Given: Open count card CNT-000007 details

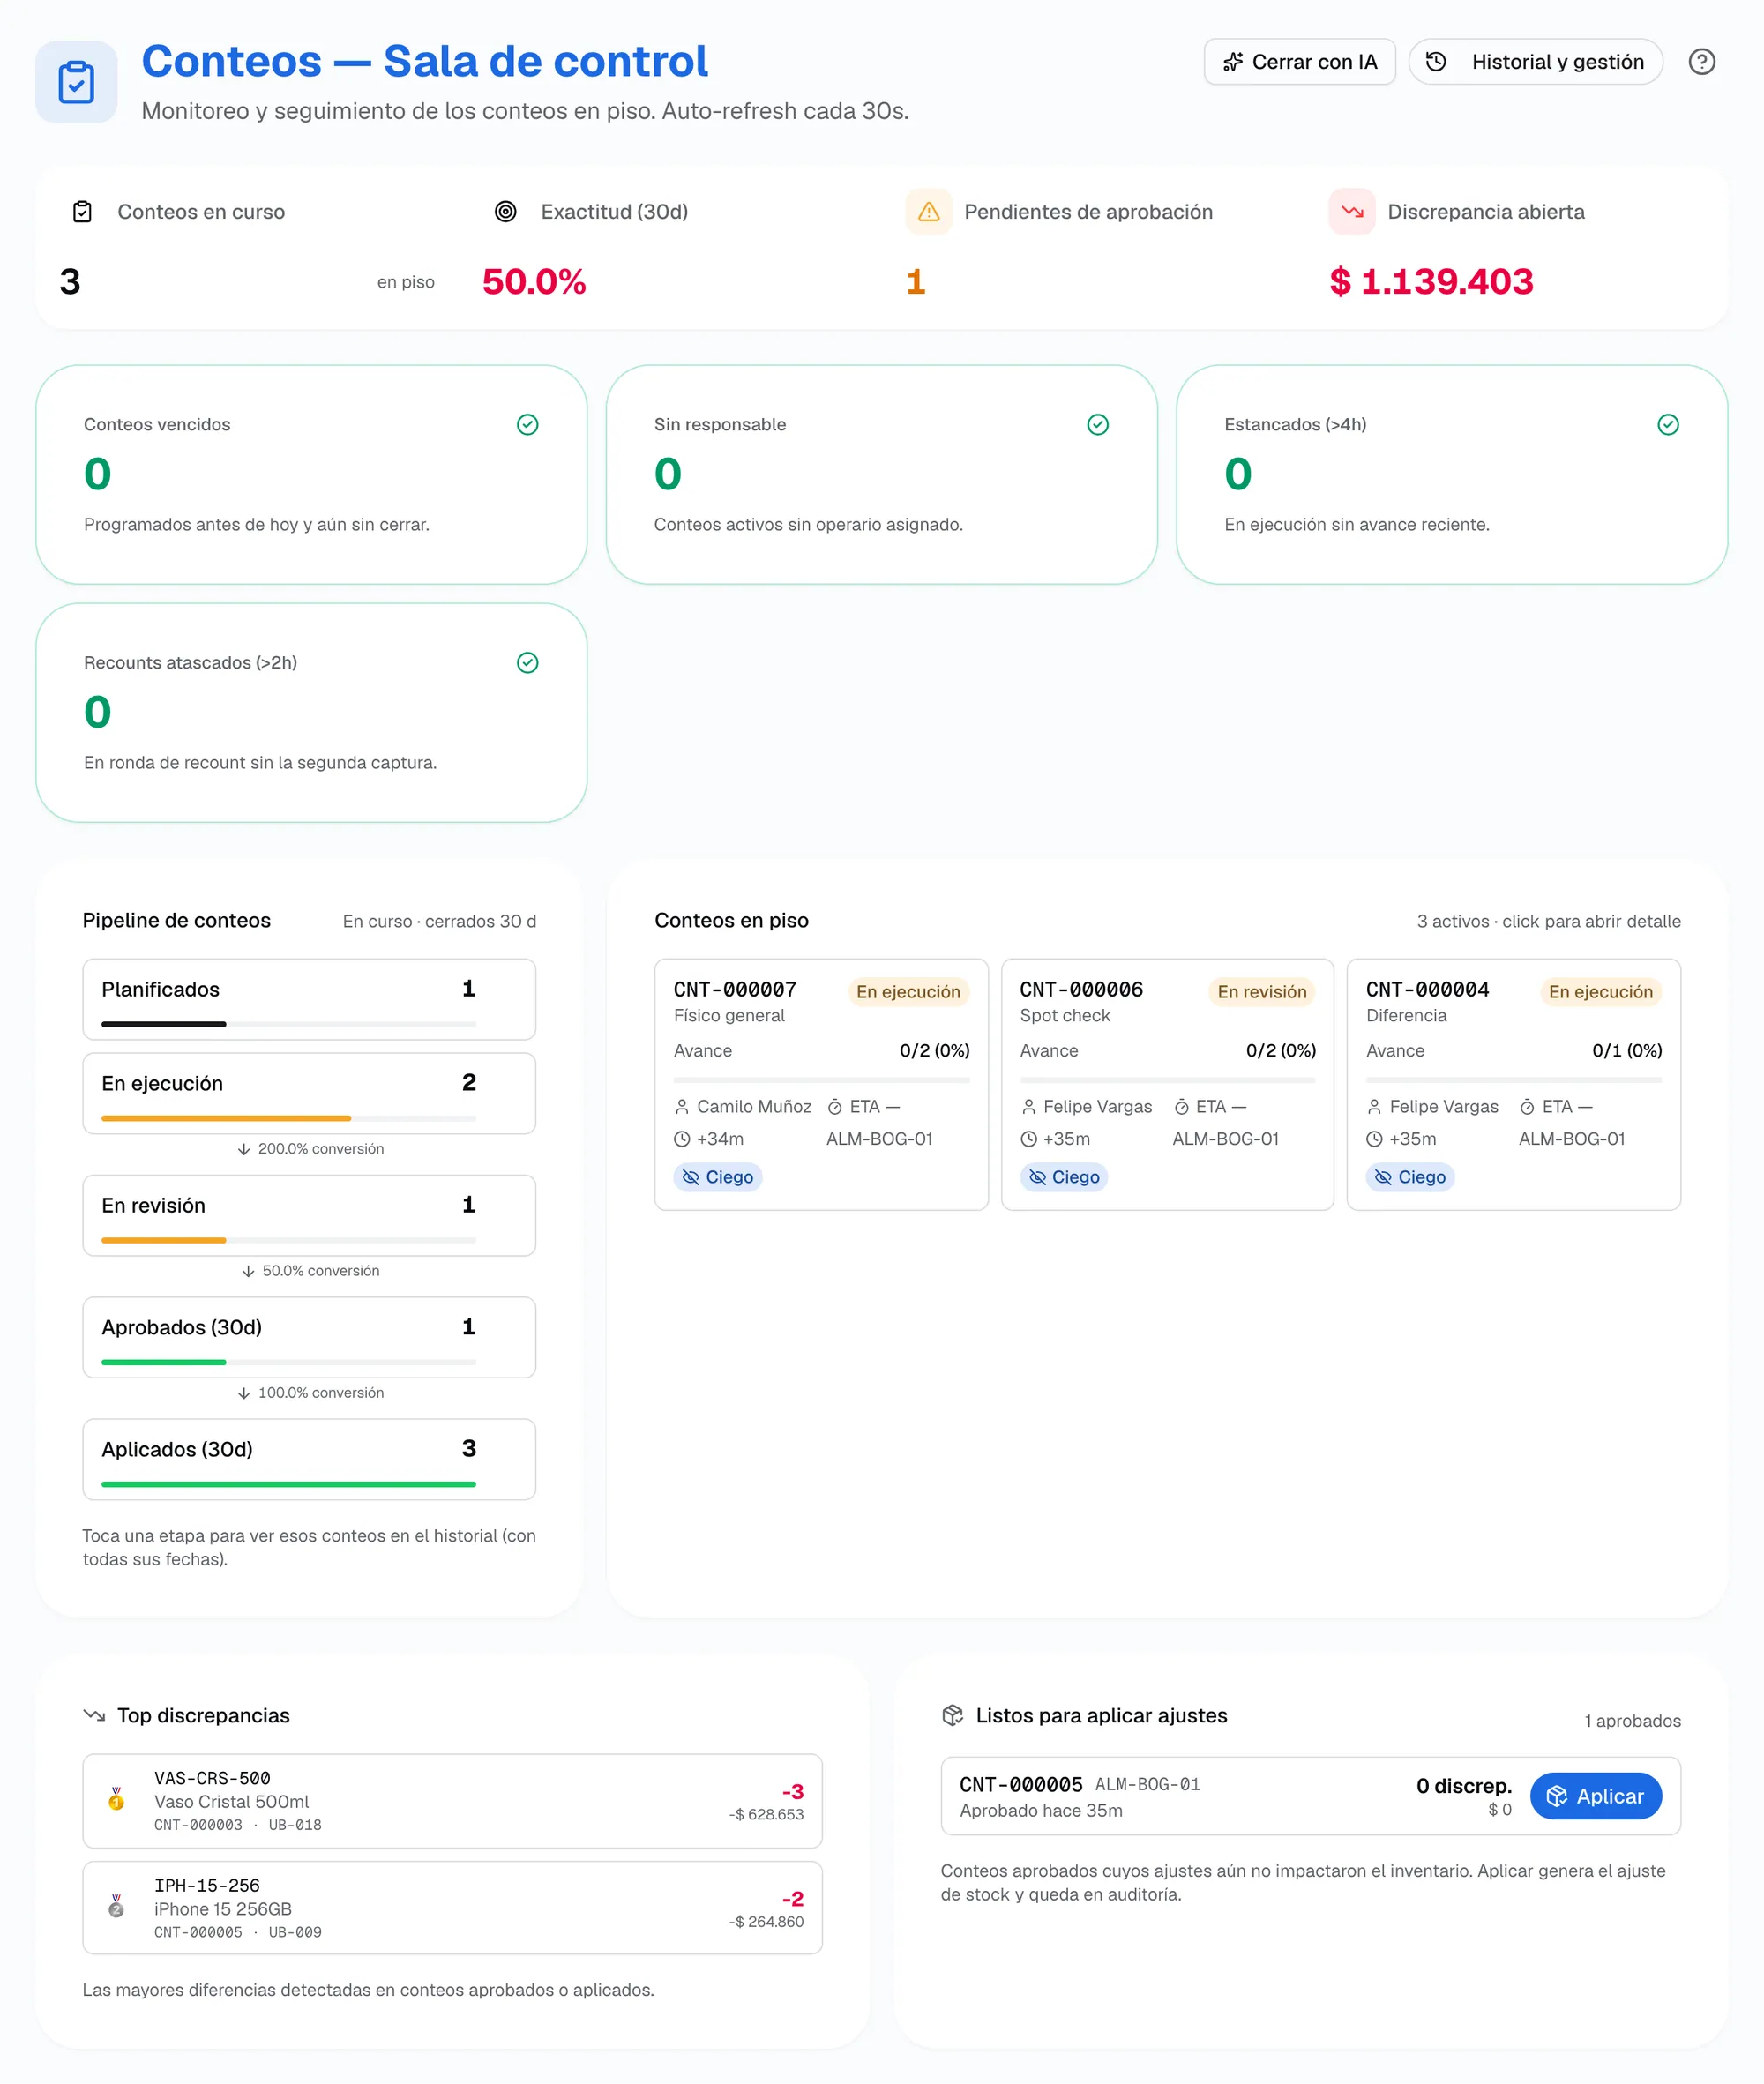Looking at the screenshot, I should [x=821, y=1084].
